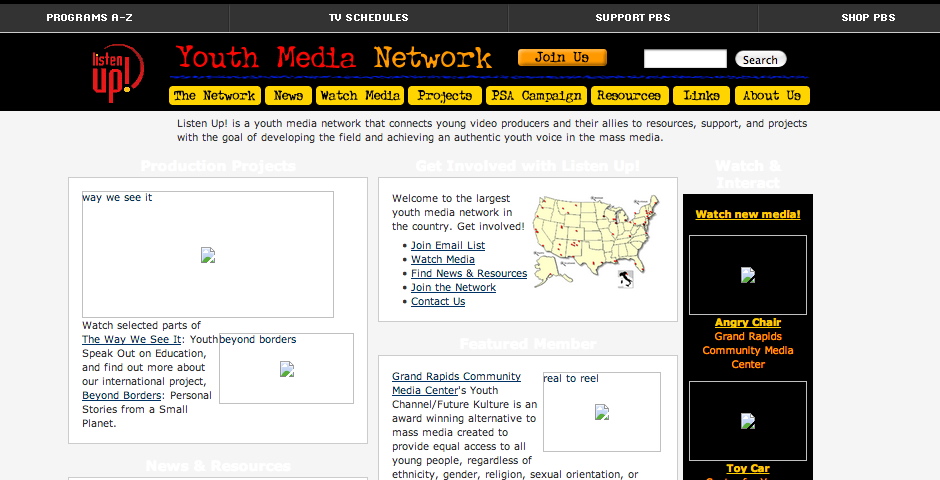Open the Beyond Borders link
Viewport: 940px width, 480px height.
tap(122, 396)
